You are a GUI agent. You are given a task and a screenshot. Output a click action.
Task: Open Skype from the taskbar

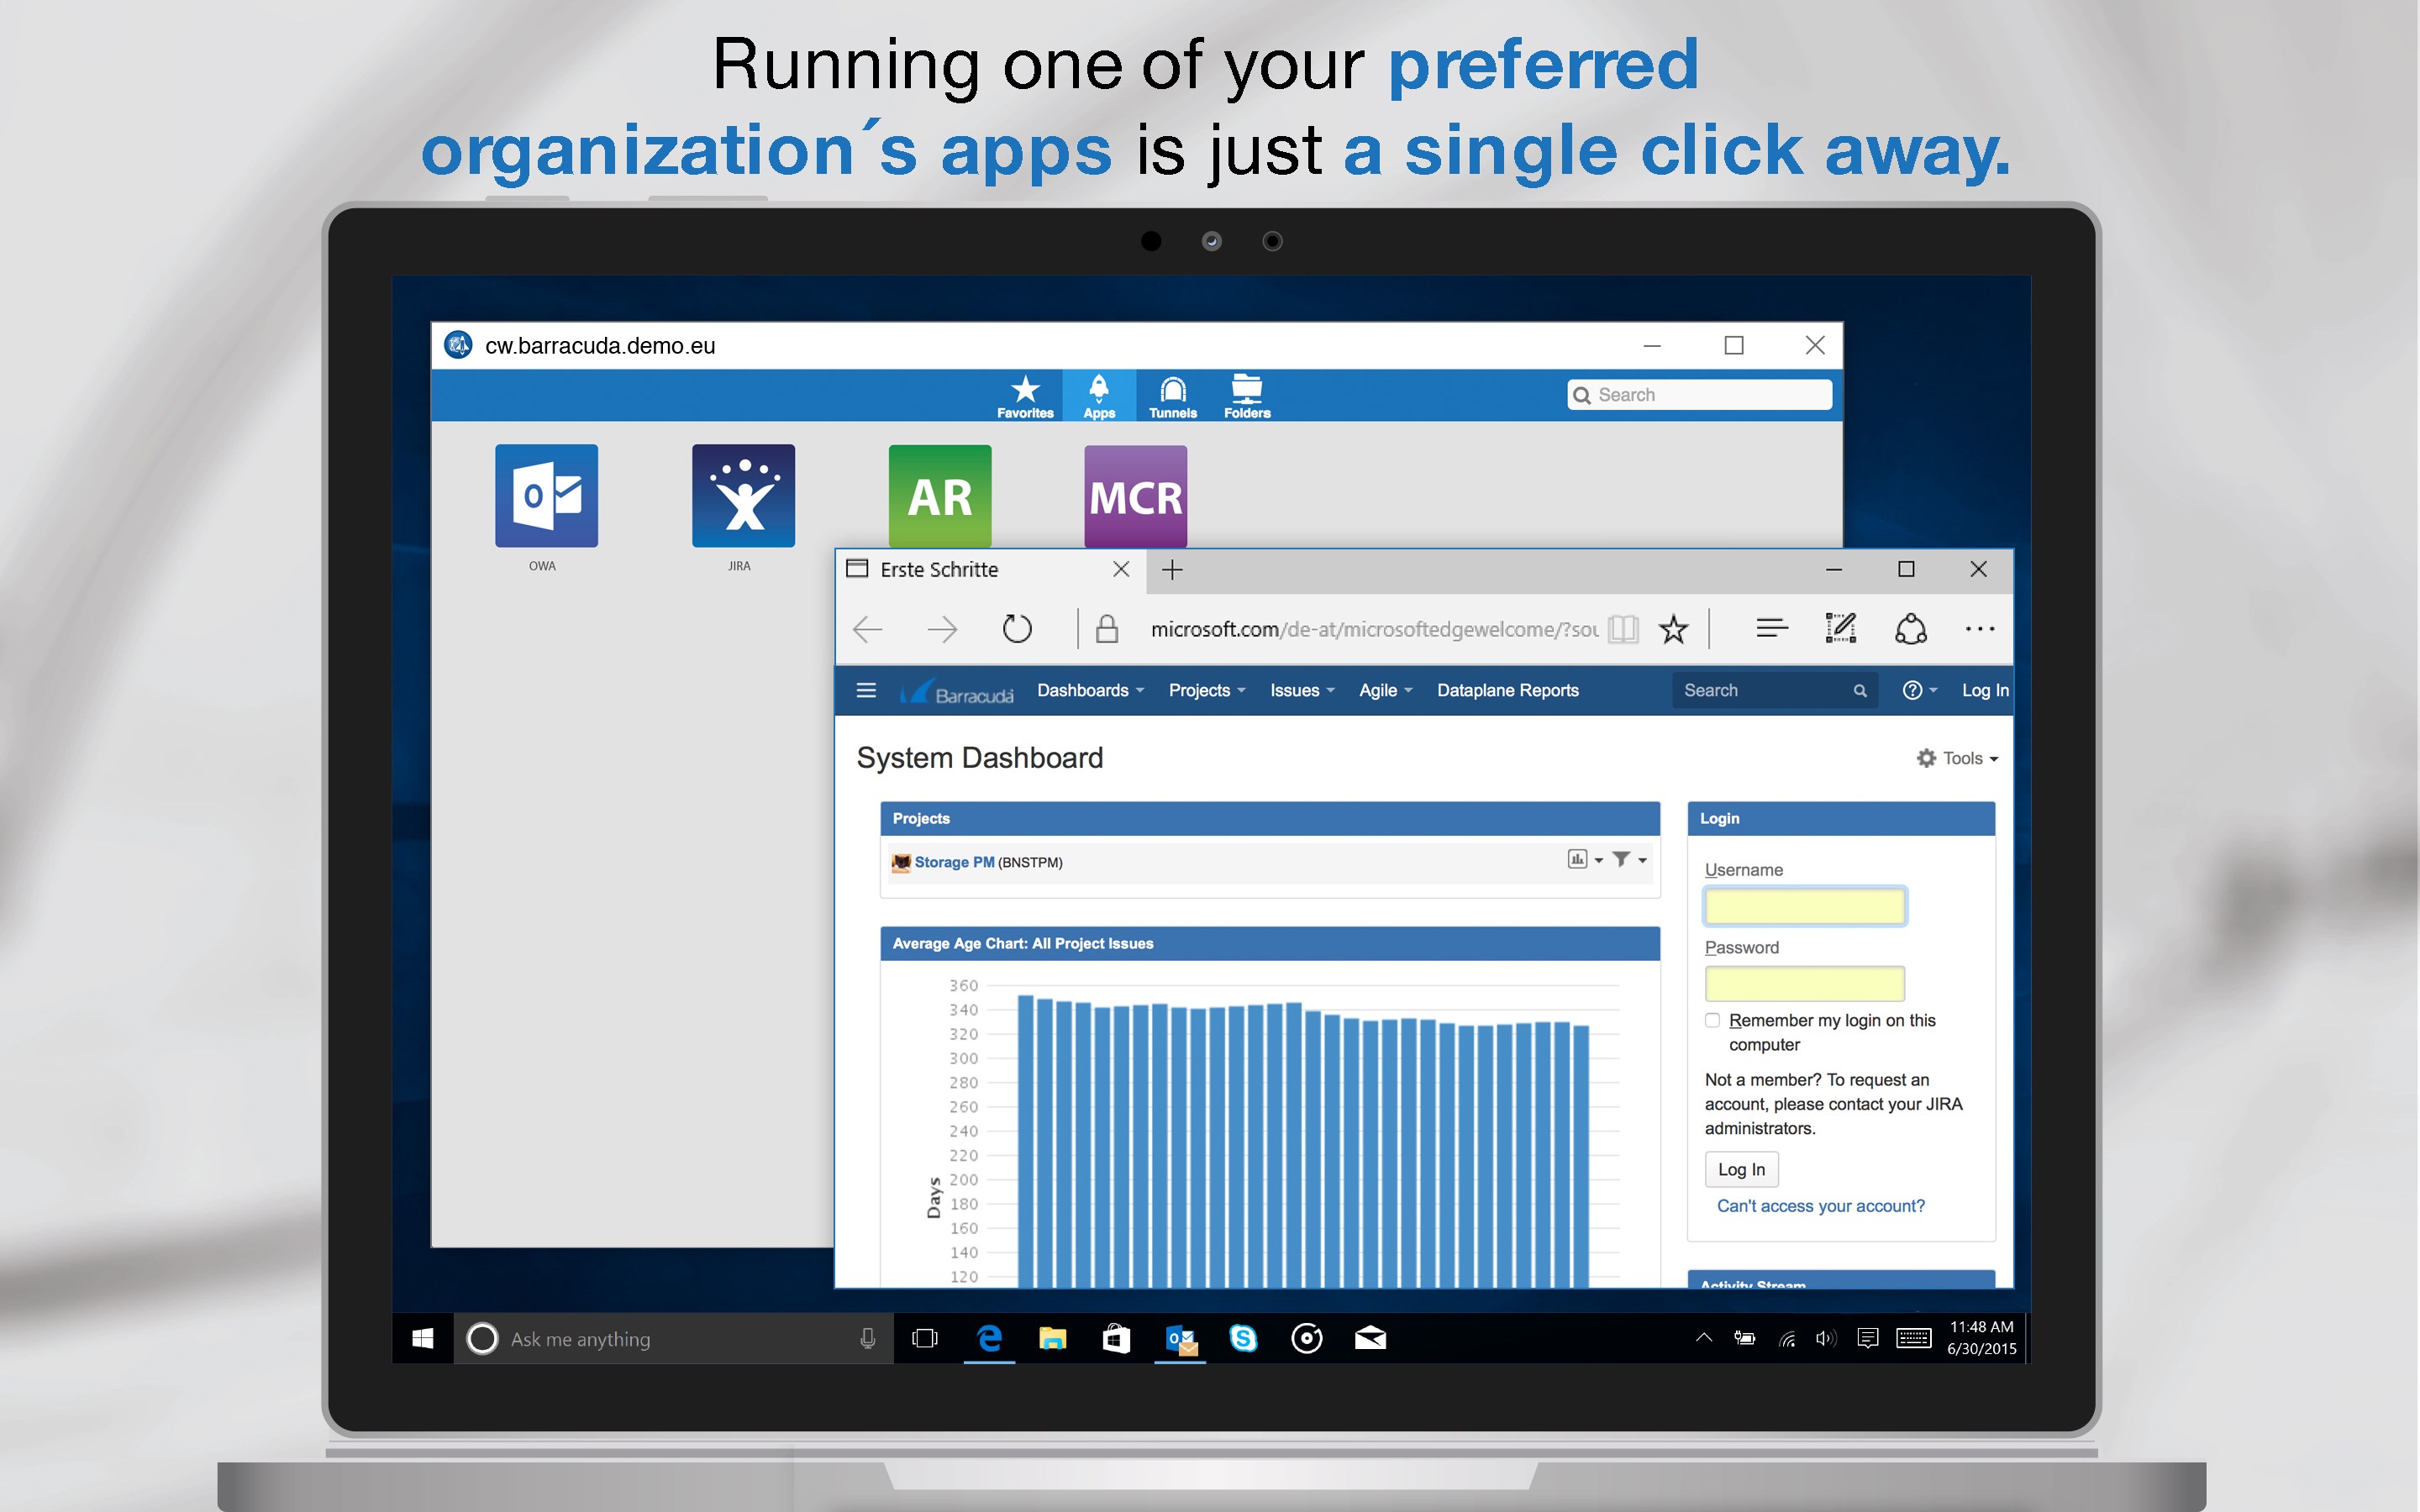click(x=1244, y=1338)
